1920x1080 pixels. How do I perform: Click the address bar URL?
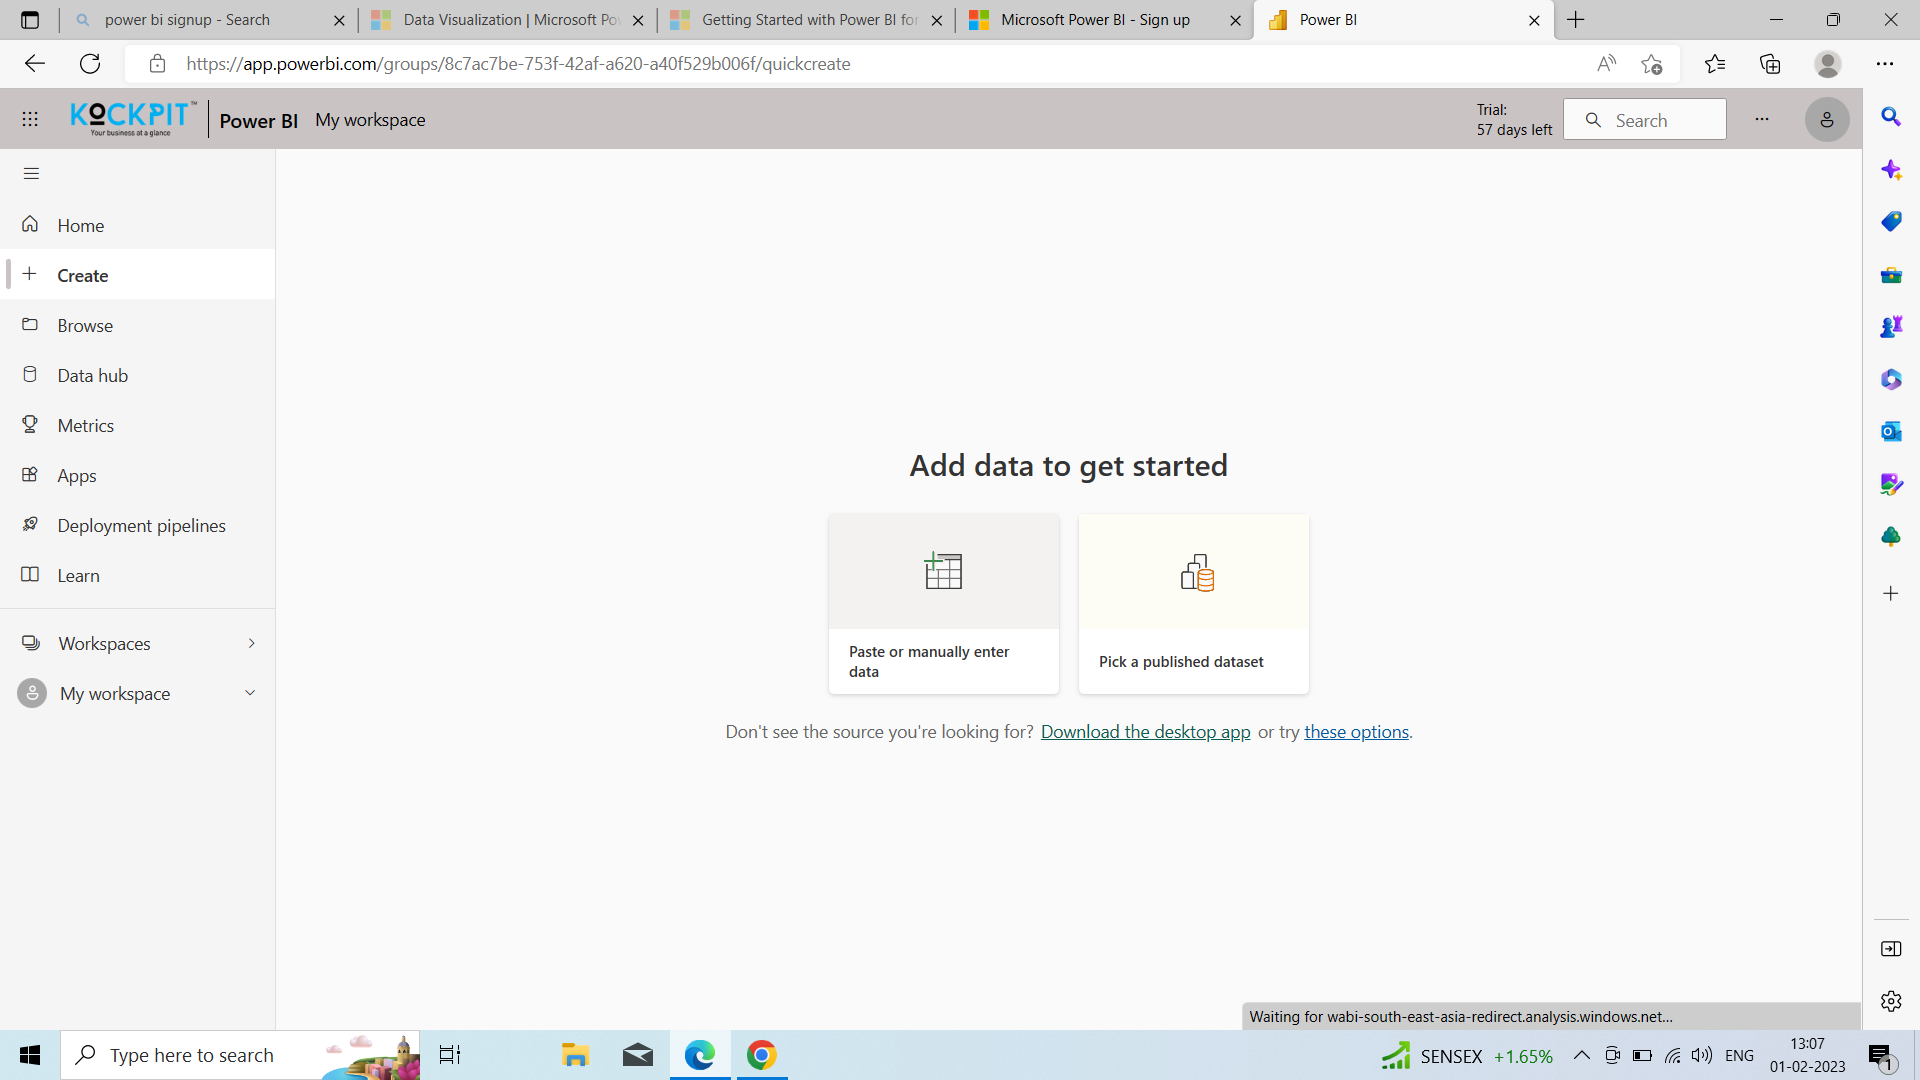coord(518,64)
